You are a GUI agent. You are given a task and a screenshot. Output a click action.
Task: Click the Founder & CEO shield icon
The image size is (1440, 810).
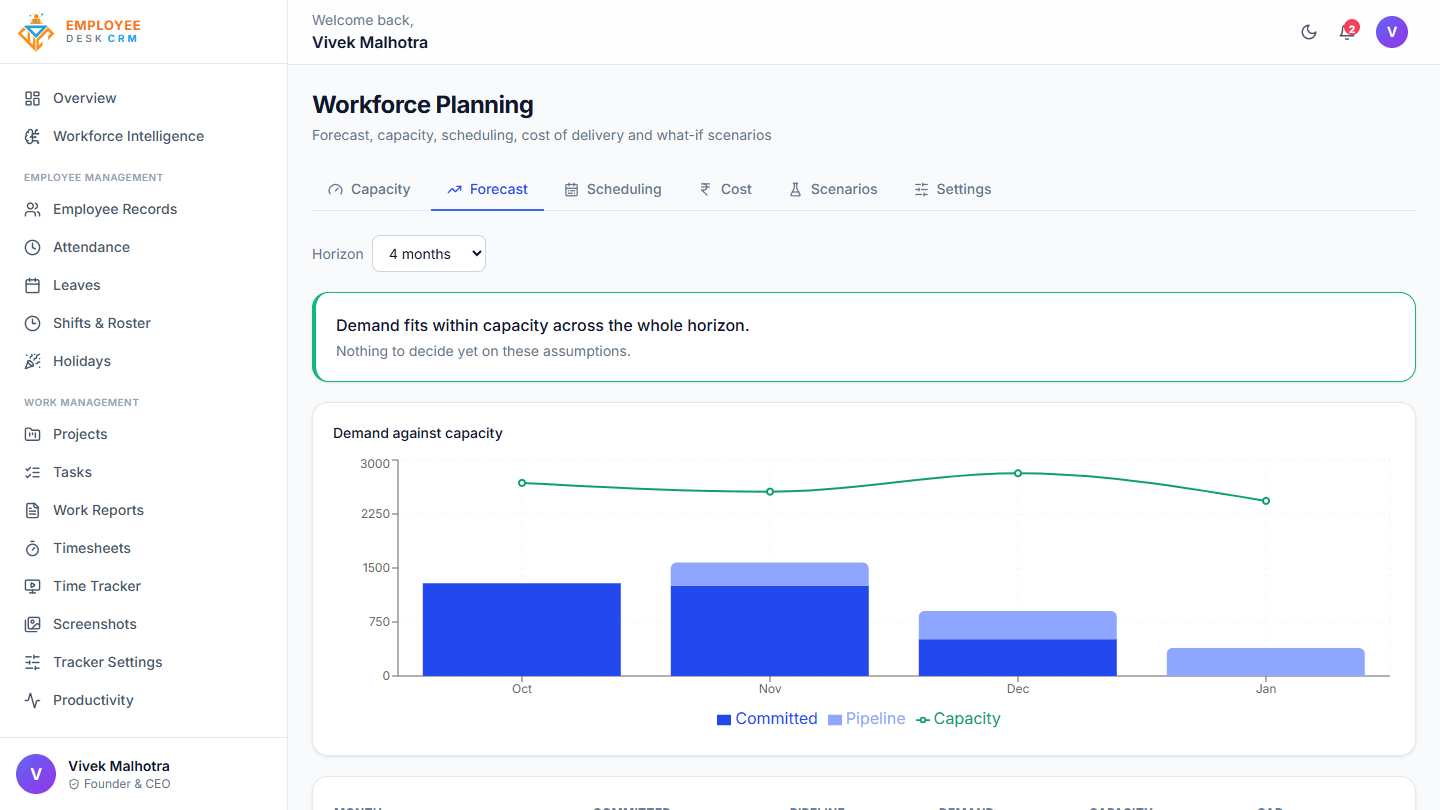[74, 784]
